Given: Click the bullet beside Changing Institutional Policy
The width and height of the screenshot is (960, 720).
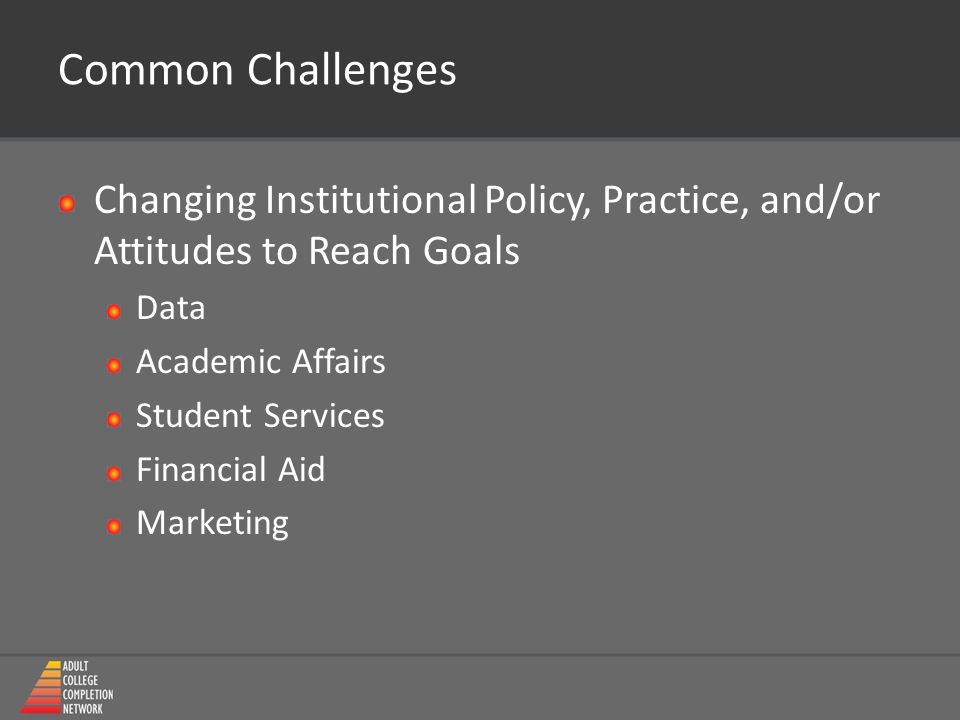Looking at the screenshot, I should click(67, 203).
